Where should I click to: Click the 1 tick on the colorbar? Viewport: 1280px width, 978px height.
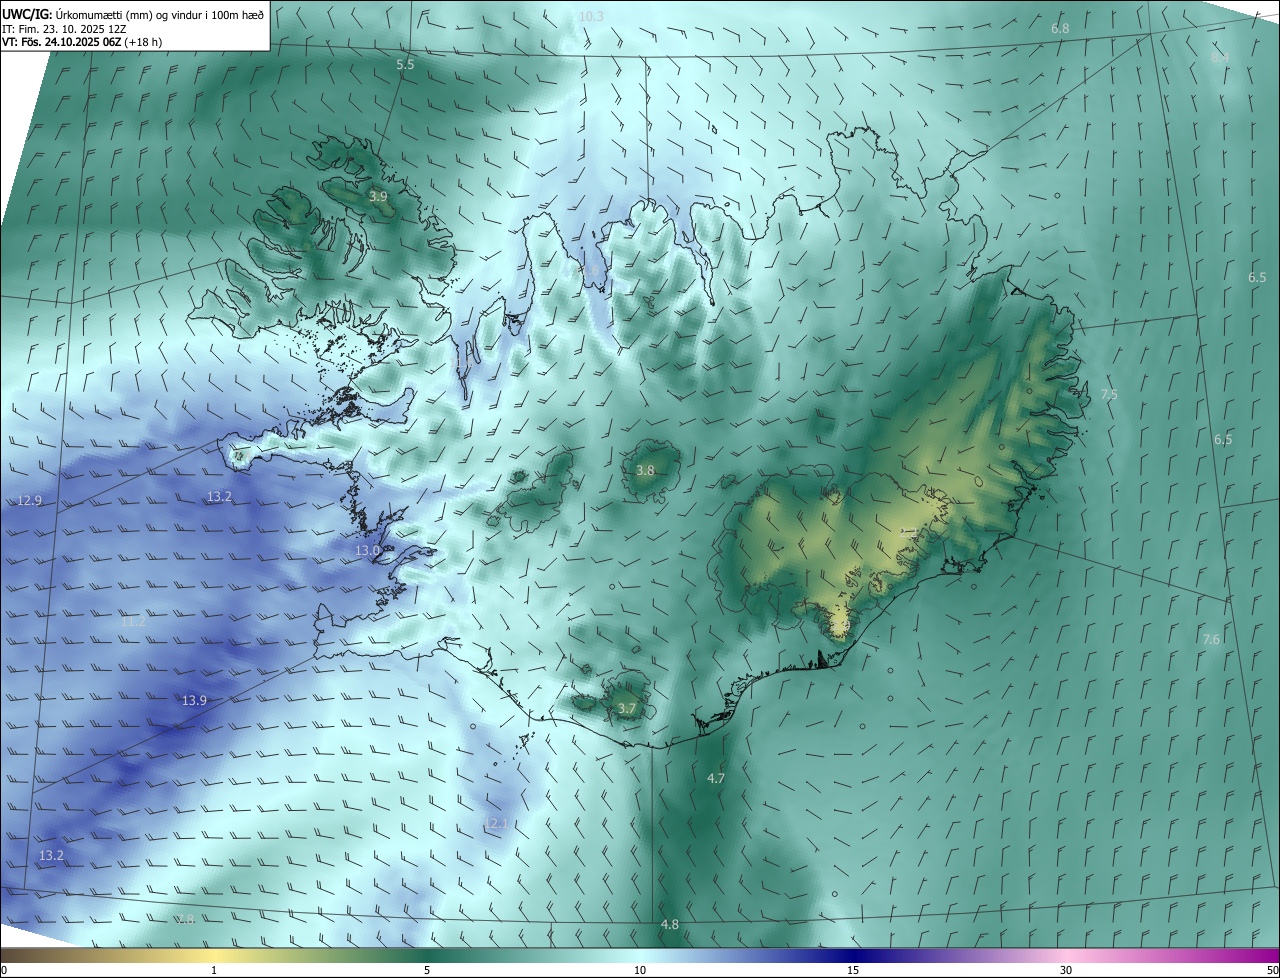pos(214,970)
